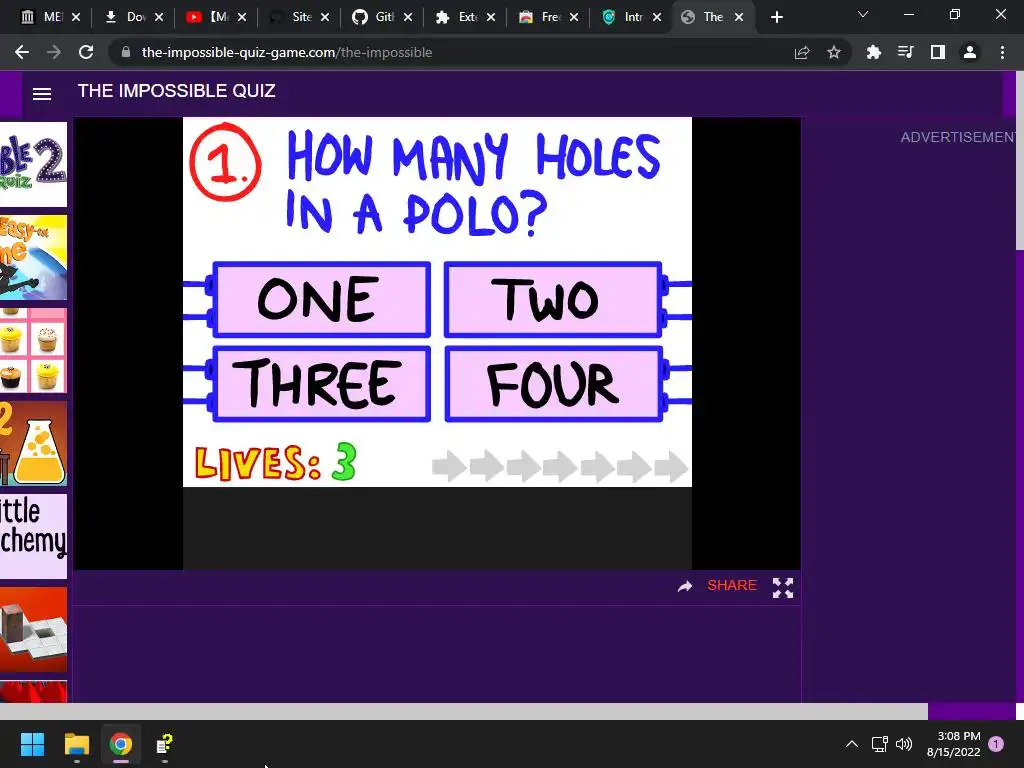Choose the answer TWO
Image resolution: width=1024 pixels, height=768 pixels.
point(553,300)
